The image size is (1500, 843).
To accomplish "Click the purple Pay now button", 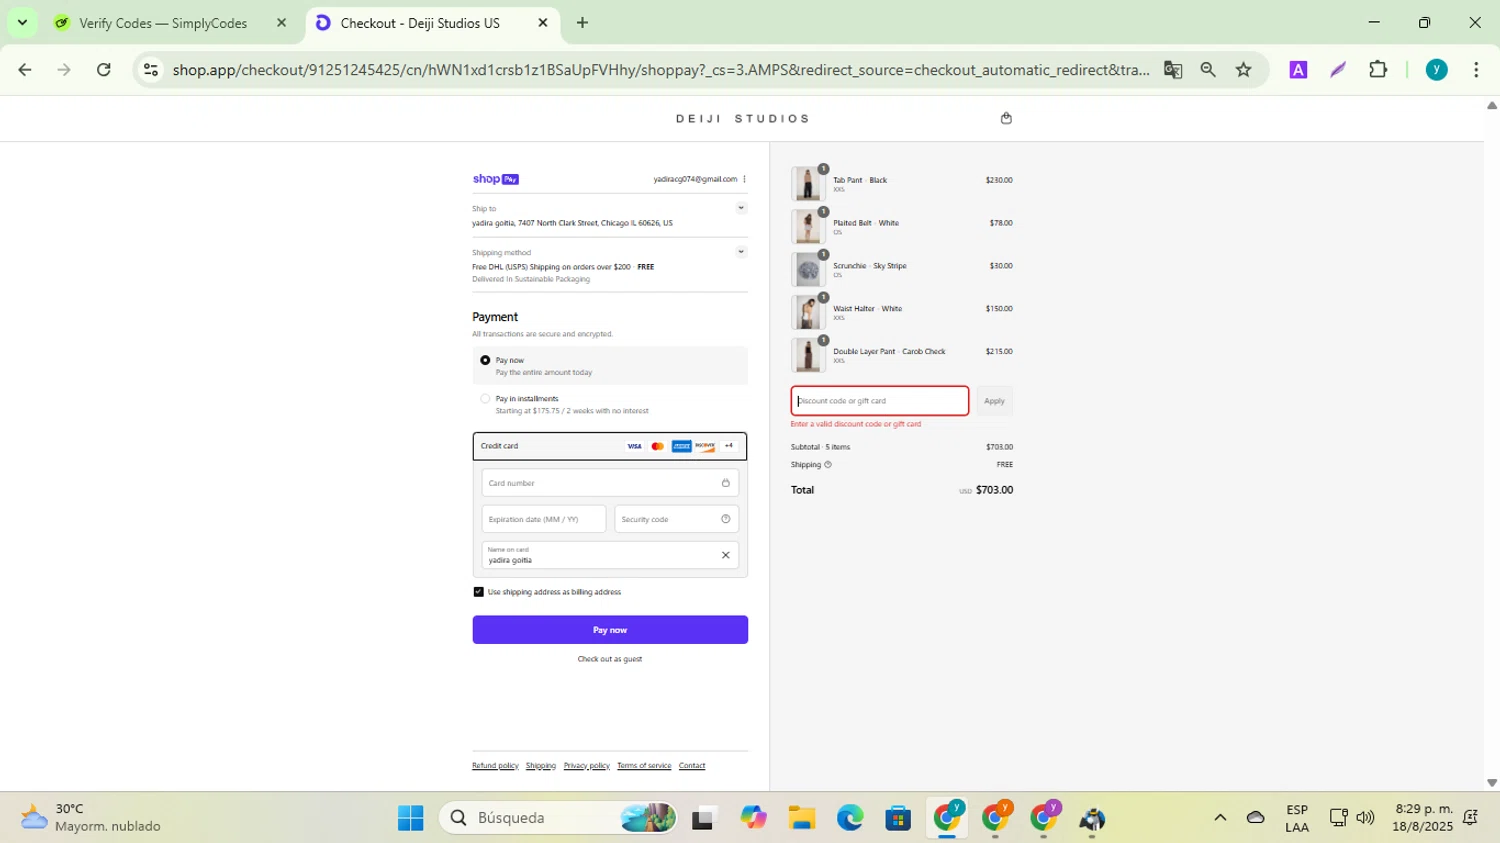I will click(x=610, y=630).
